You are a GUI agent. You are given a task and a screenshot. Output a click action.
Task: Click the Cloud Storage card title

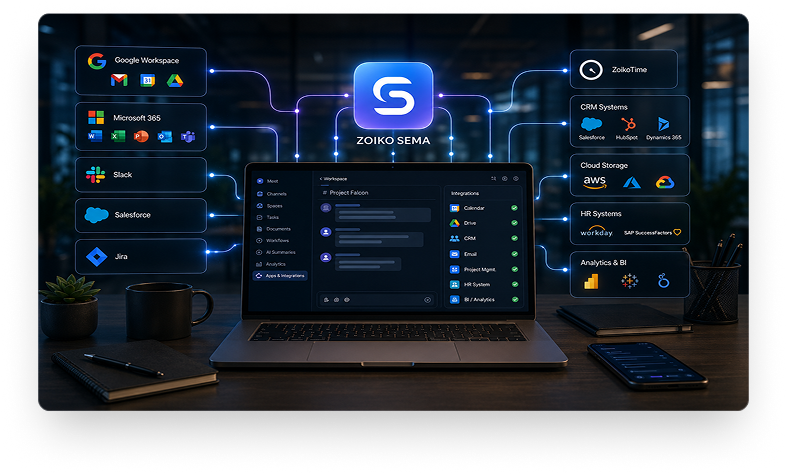tap(604, 165)
